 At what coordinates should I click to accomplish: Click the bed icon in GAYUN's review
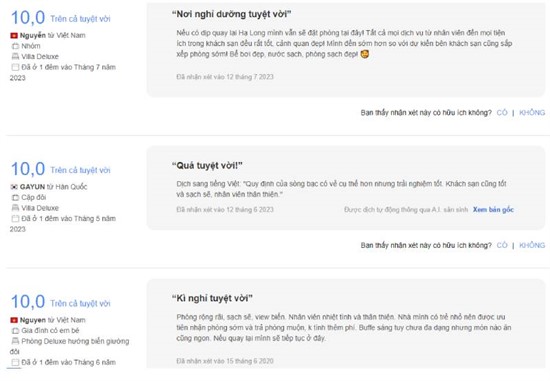click(x=15, y=208)
